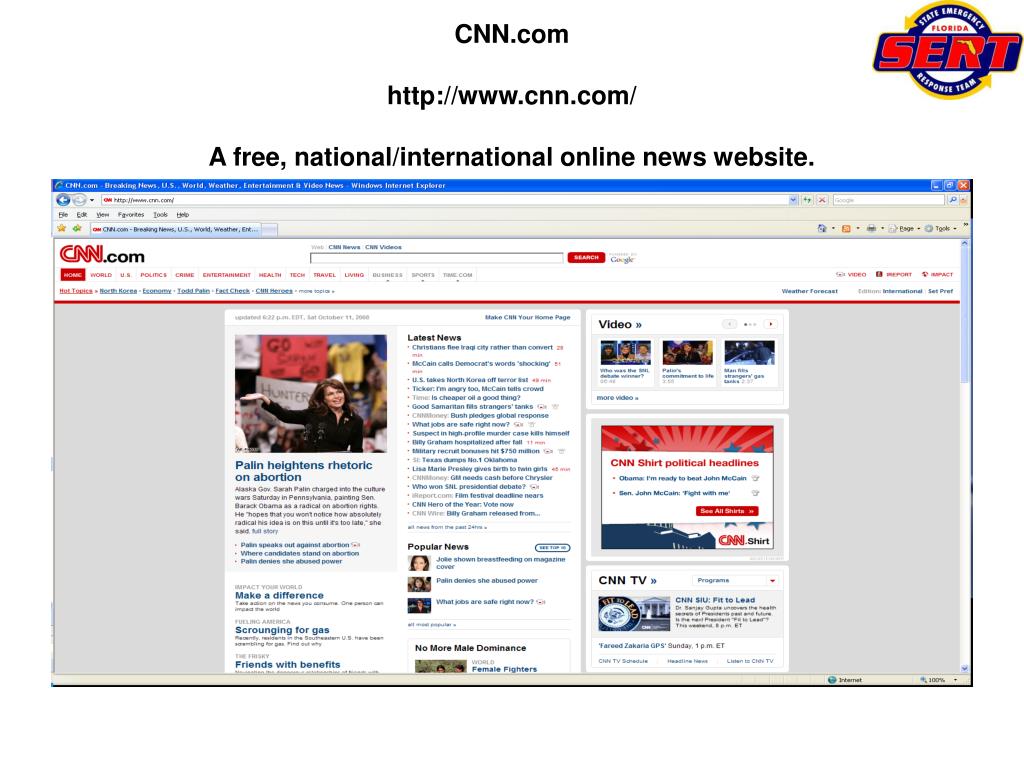Click the browser Back arrow button

click(63, 200)
